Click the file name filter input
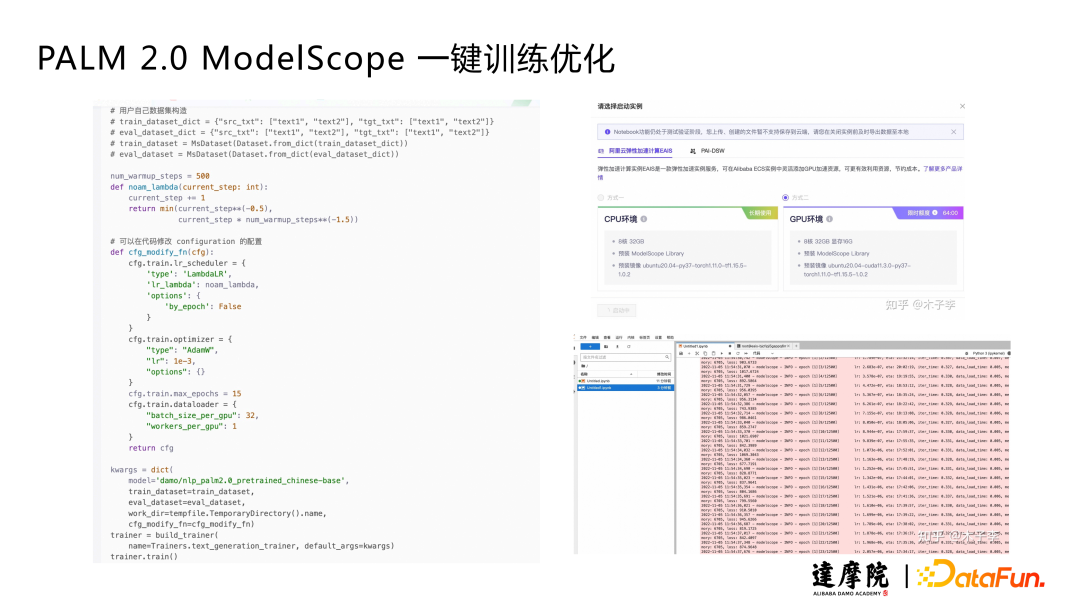 click(626, 357)
